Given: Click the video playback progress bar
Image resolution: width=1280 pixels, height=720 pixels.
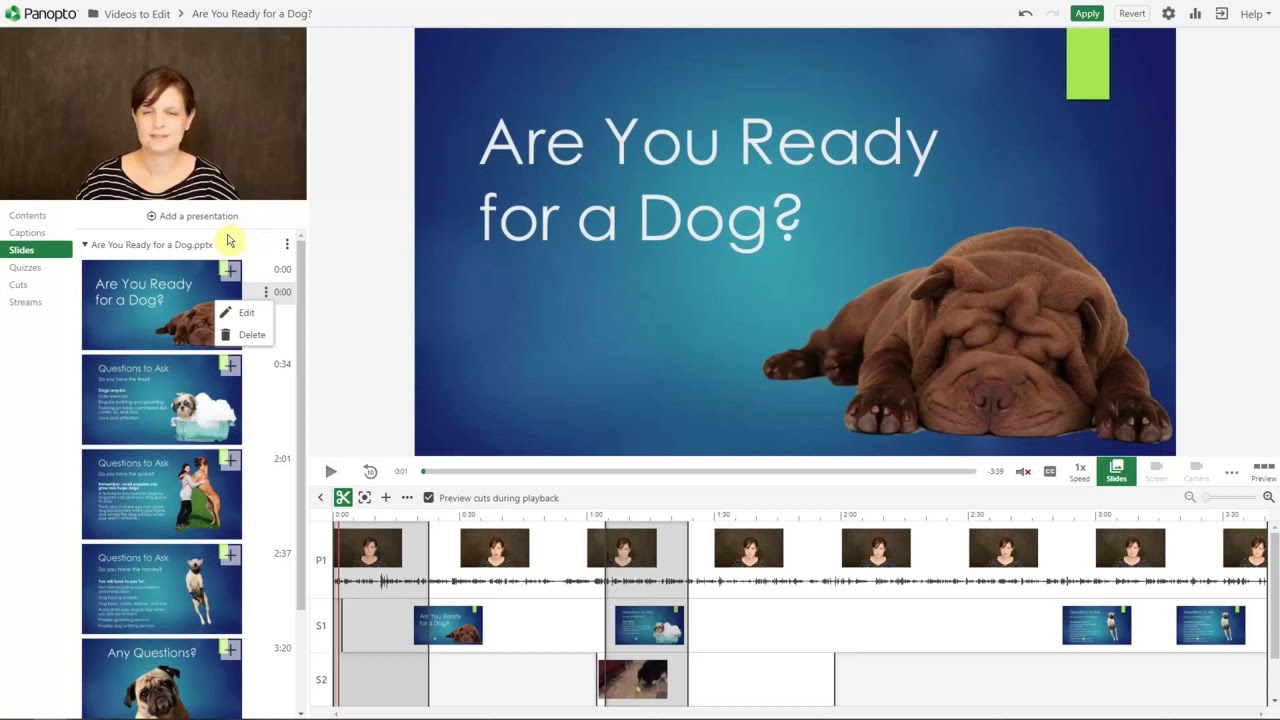Looking at the screenshot, I should (699, 471).
